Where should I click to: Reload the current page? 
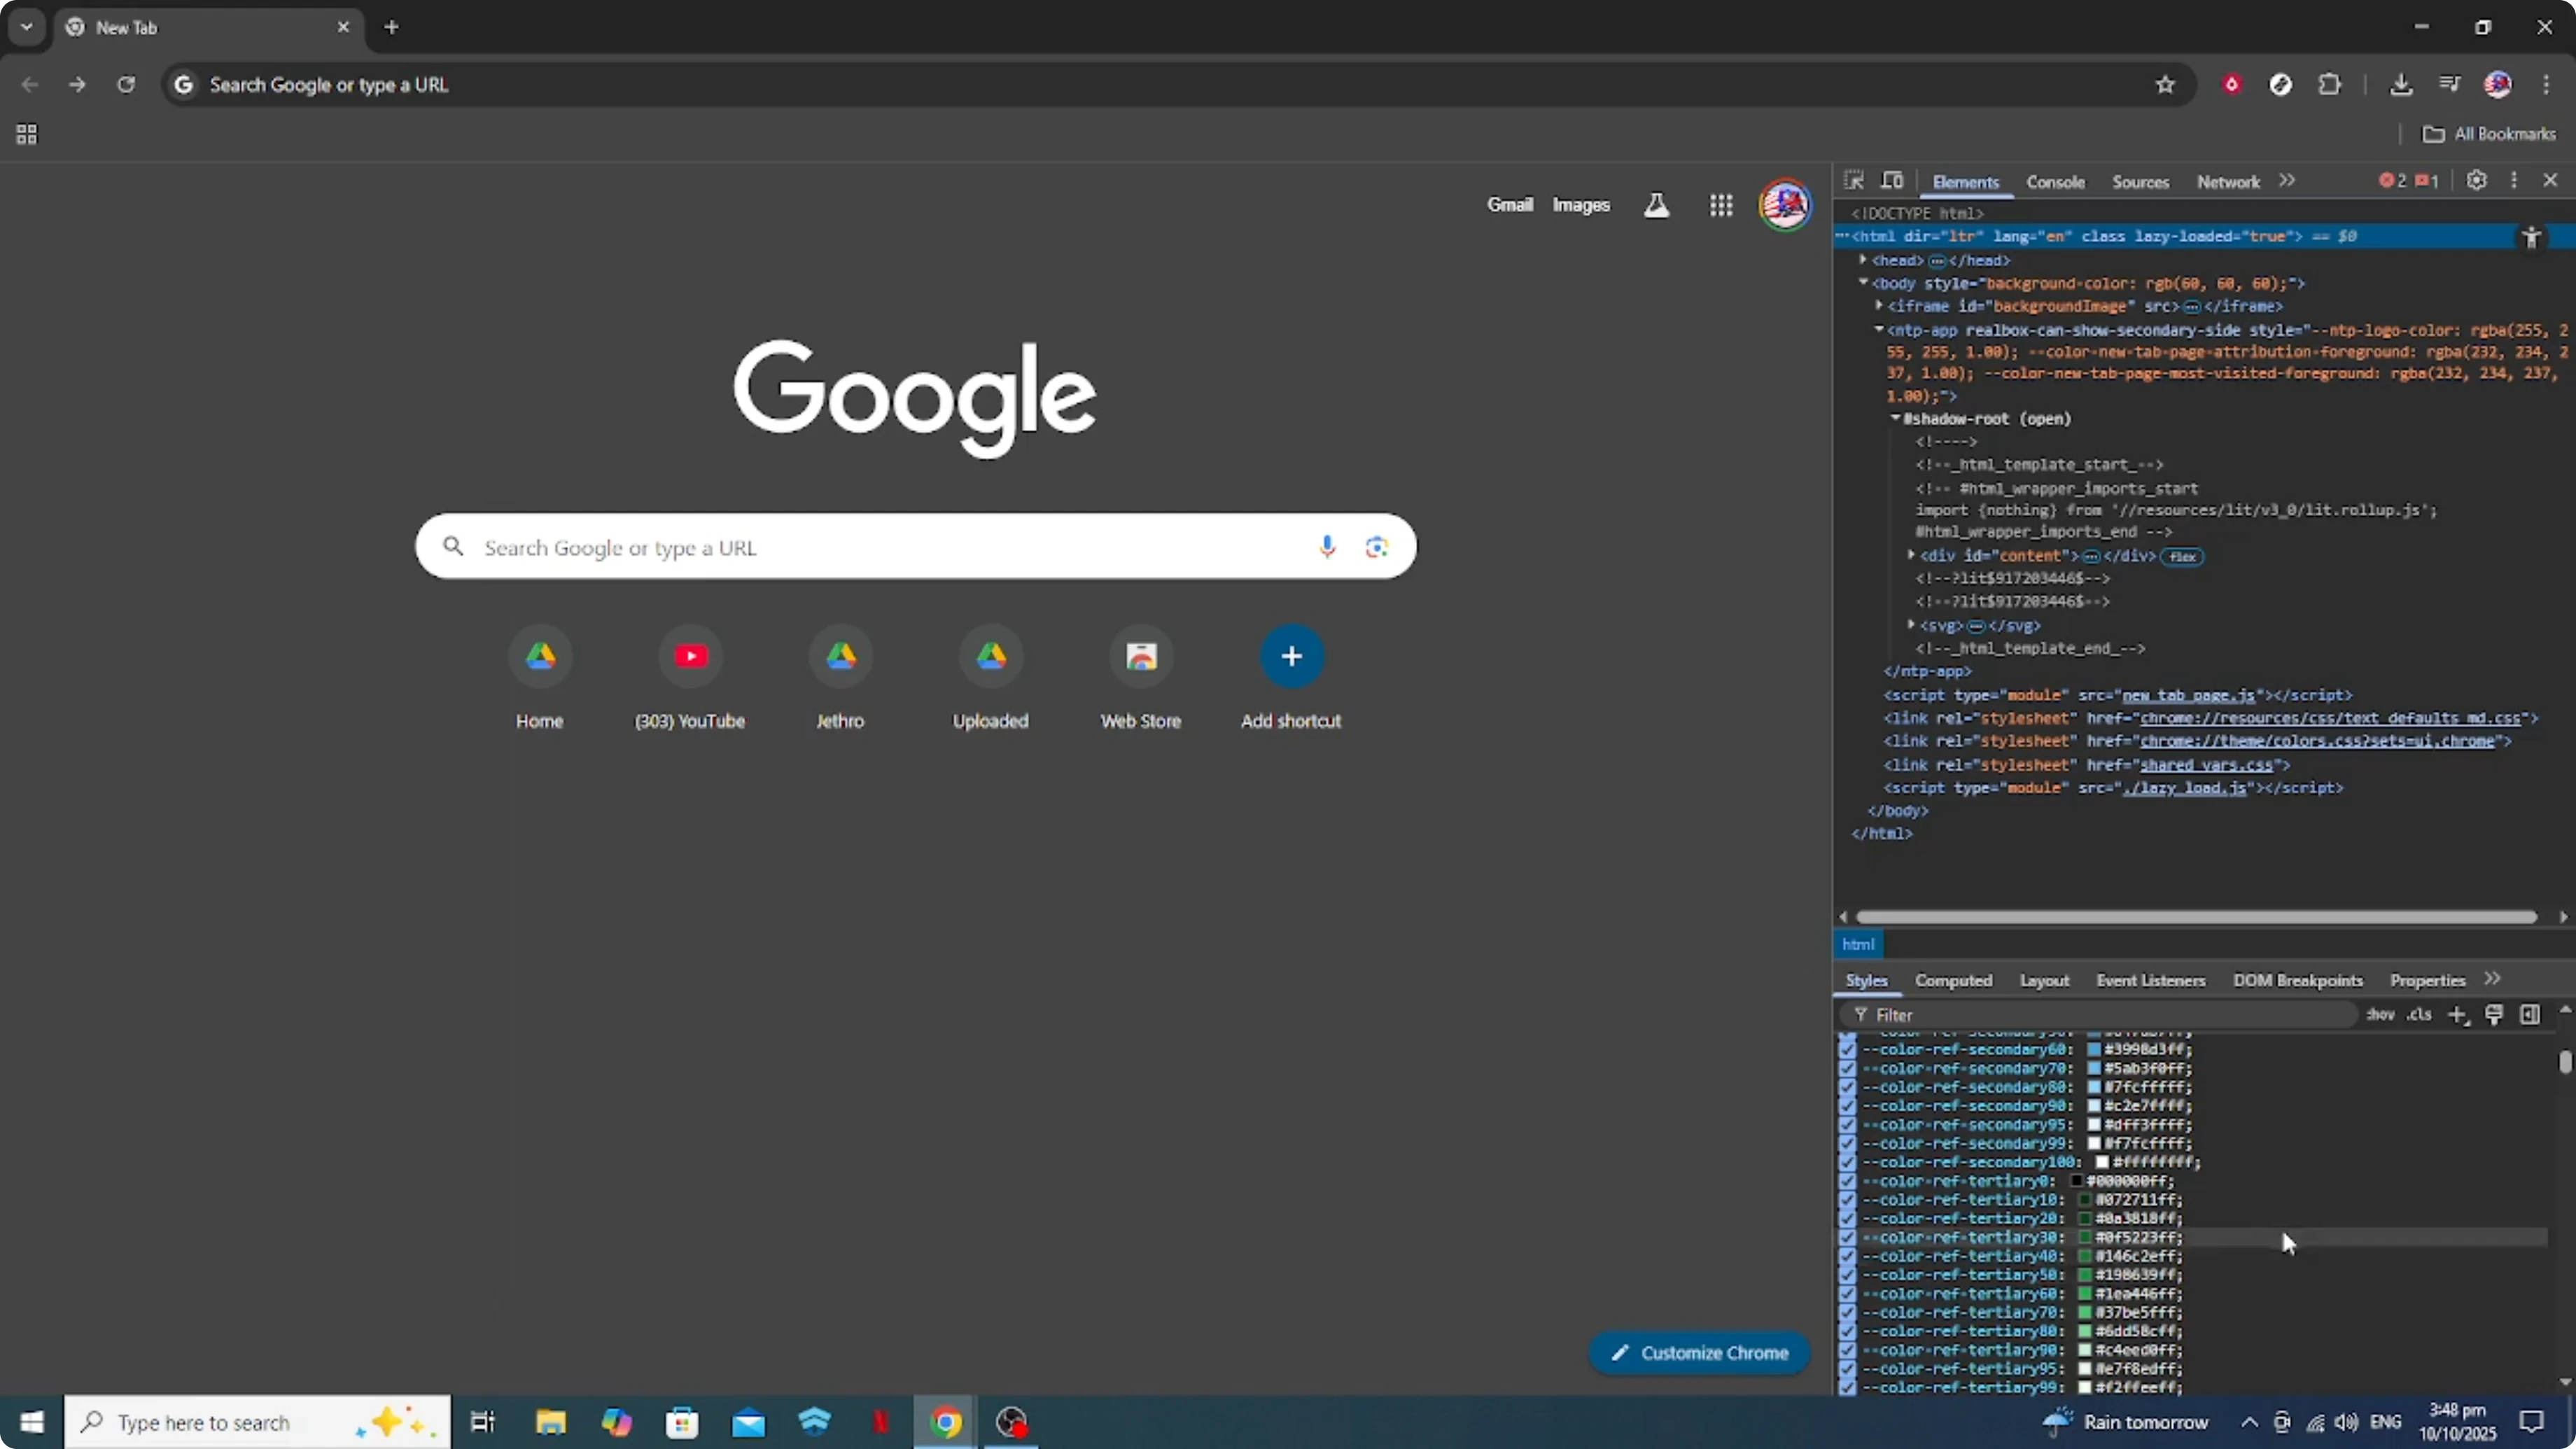click(126, 85)
